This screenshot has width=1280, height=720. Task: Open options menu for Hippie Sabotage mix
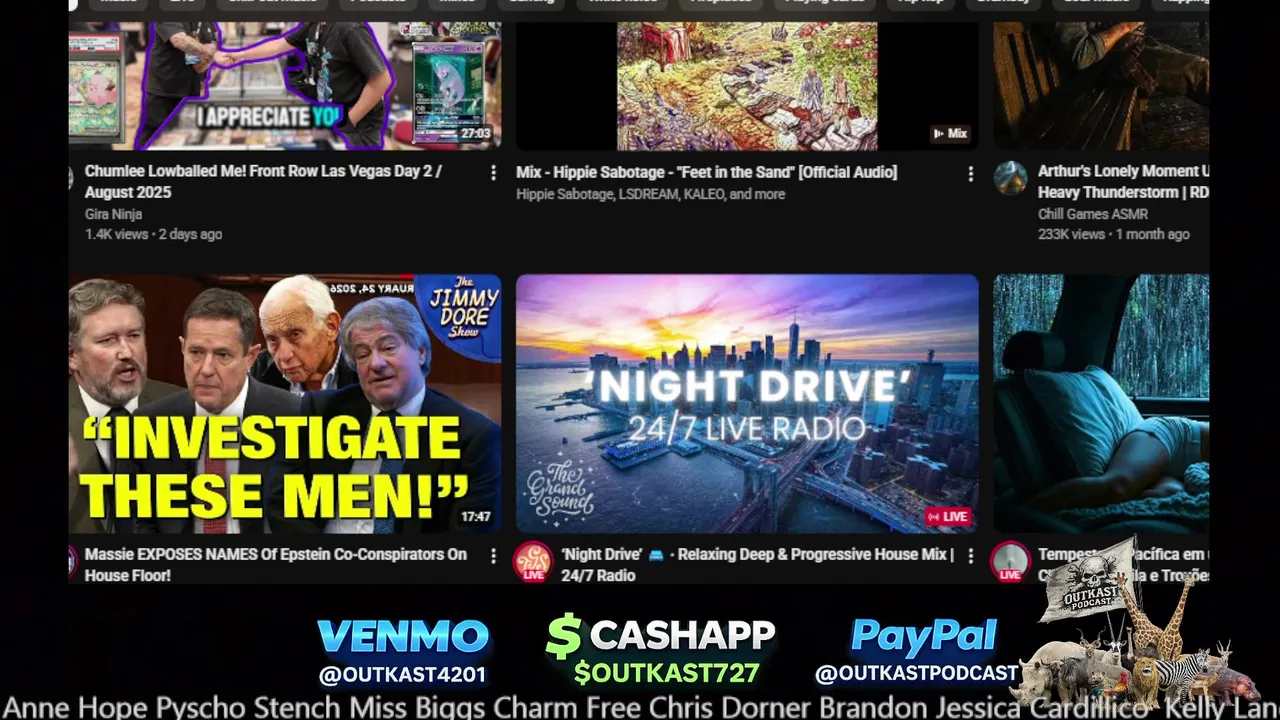click(x=970, y=174)
